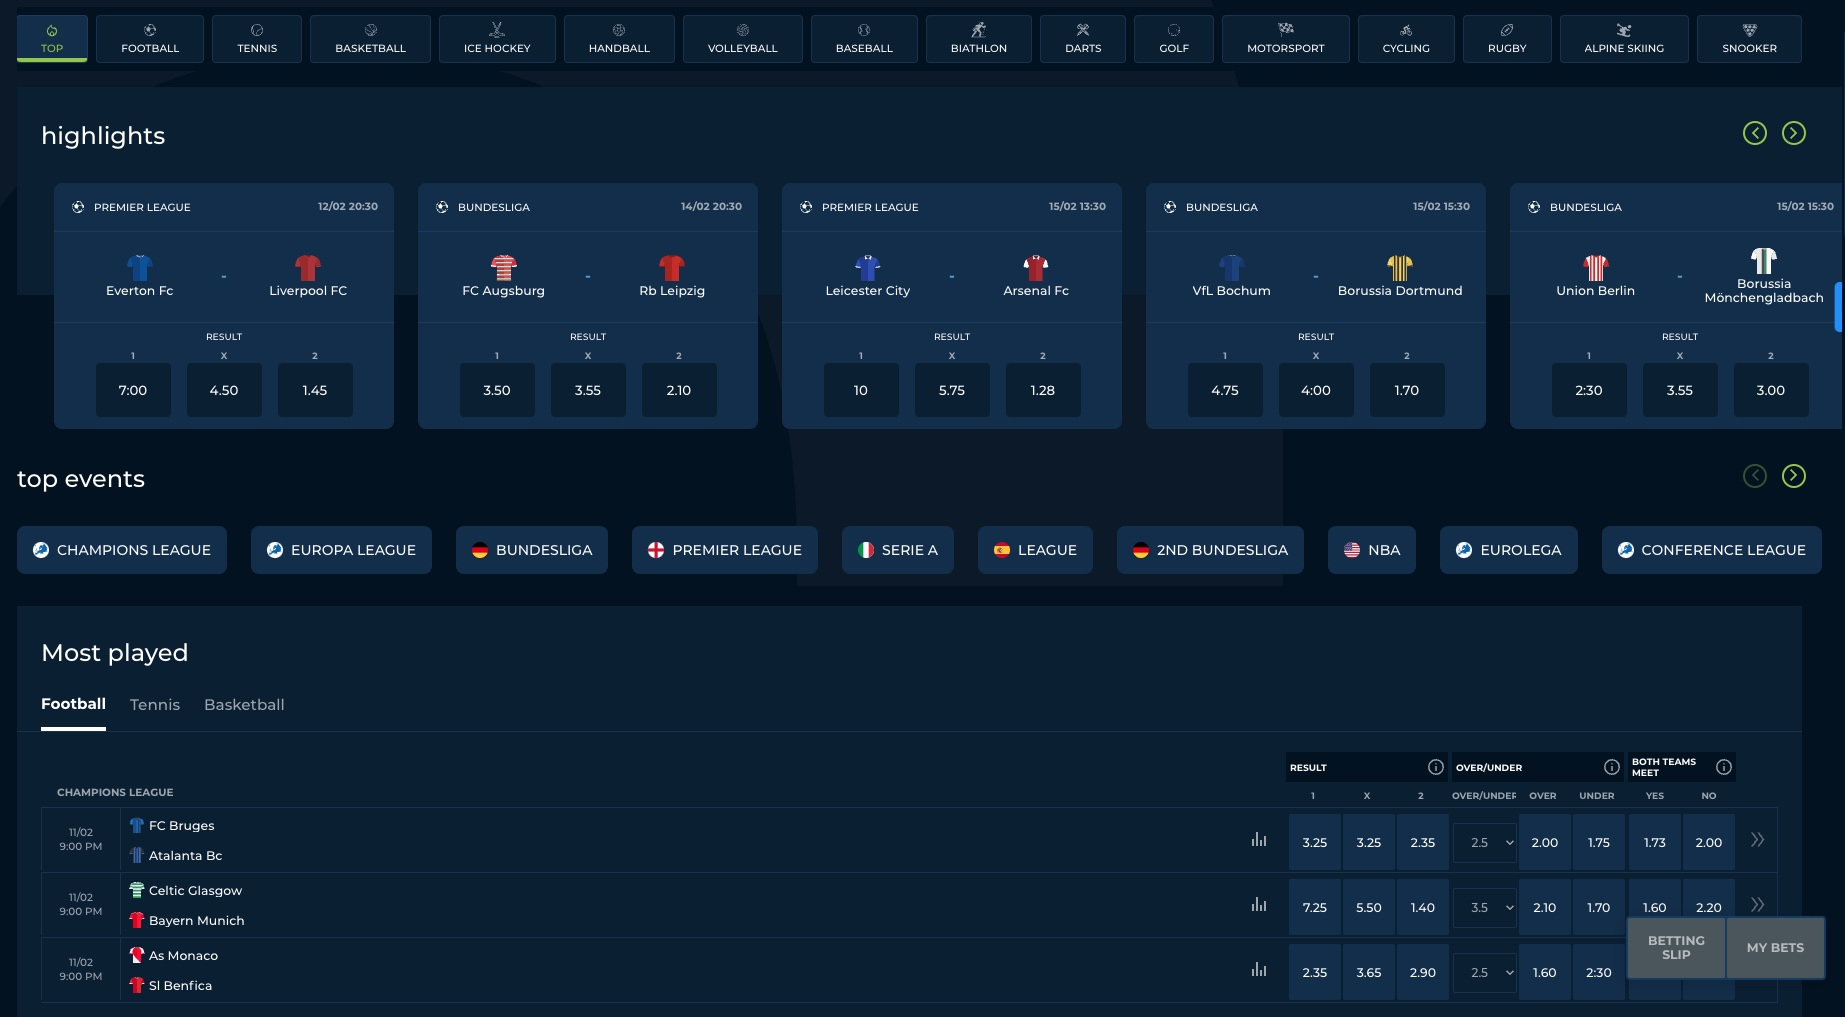Click the next arrow in highlights carousel
1845x1017 pixels.
coord(1793,133)
